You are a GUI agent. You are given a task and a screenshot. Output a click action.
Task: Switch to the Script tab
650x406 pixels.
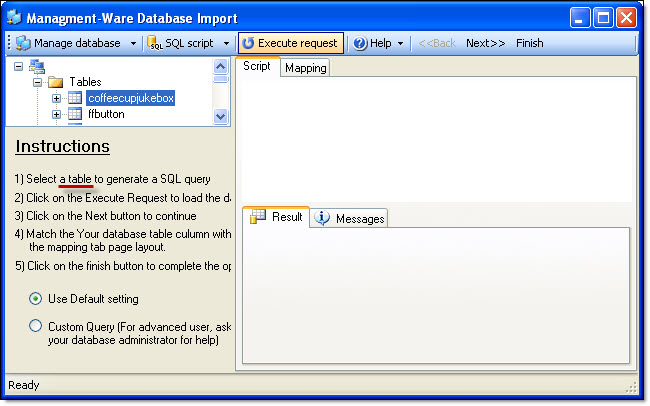click(x=257, y=66)
